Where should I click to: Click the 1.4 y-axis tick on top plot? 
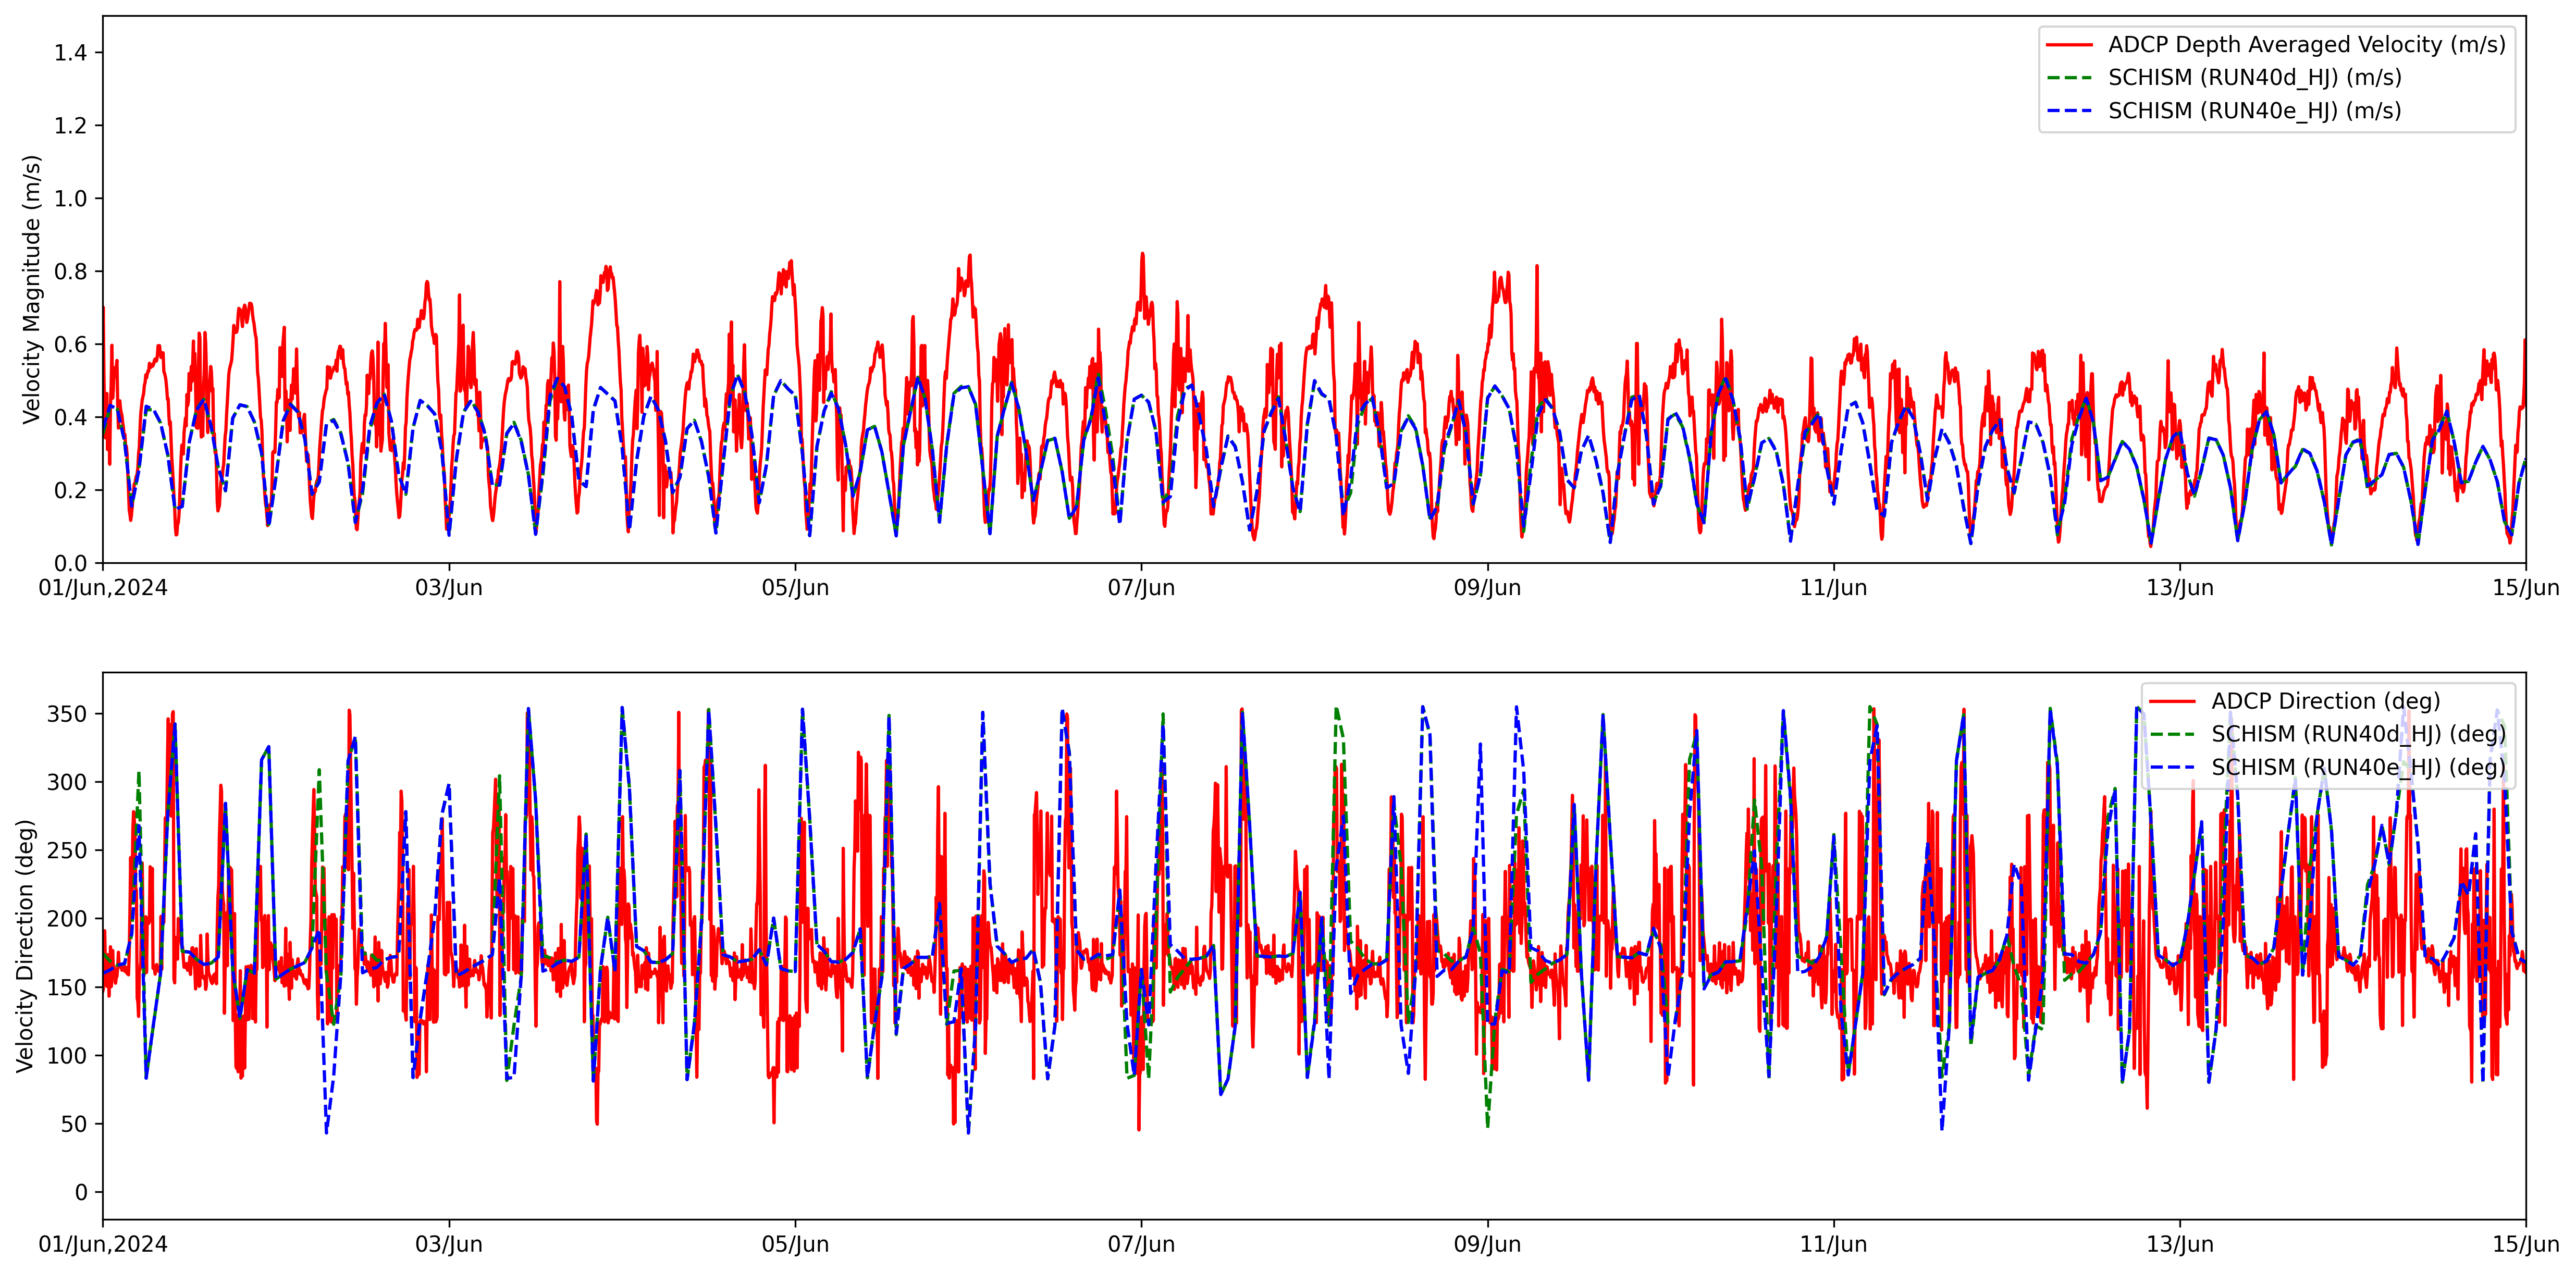70,53
